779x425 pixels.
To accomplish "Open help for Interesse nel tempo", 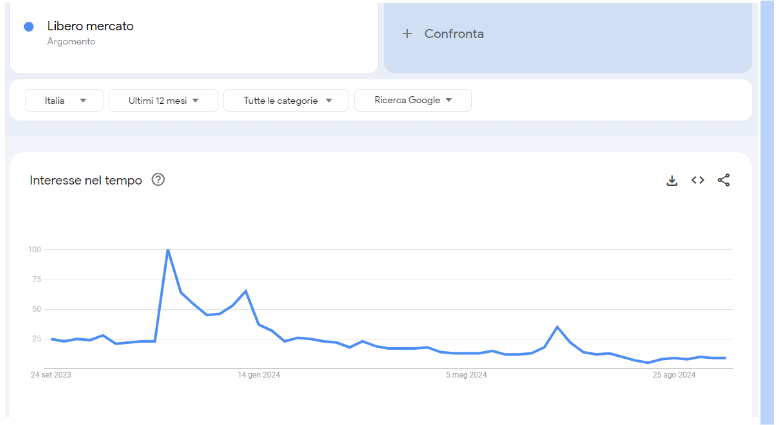I will tap(158, 180).
